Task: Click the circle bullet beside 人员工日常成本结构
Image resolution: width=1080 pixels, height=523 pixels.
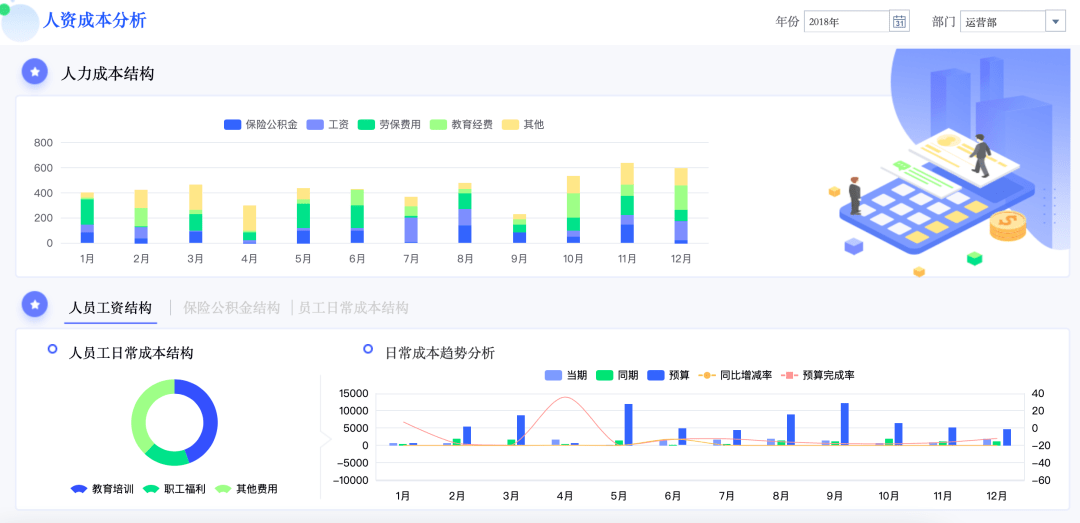Action: [52, 349]
